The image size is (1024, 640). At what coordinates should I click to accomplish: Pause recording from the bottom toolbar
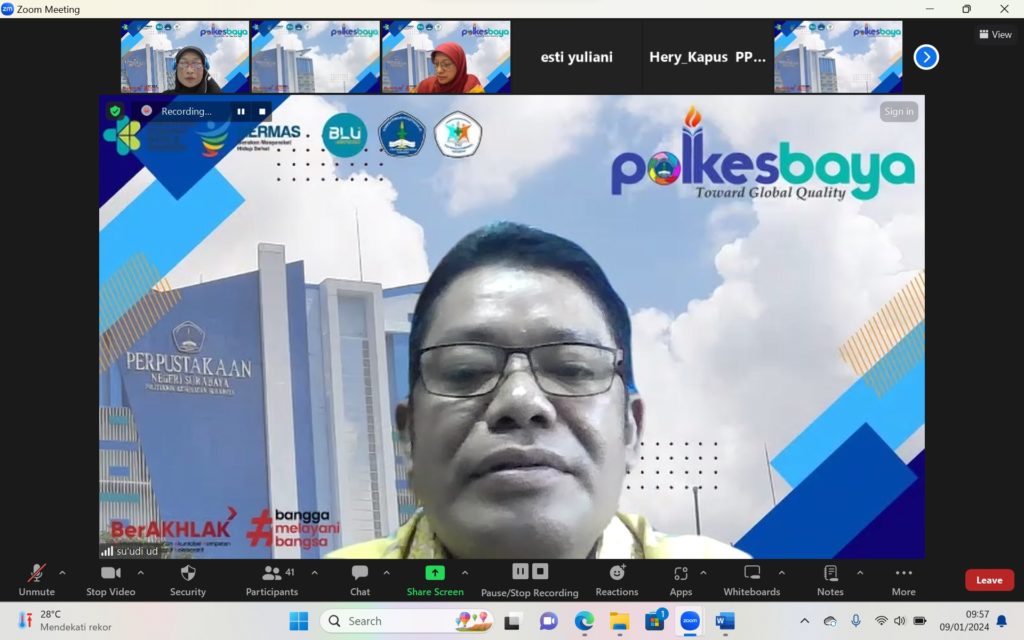[520, 571]
